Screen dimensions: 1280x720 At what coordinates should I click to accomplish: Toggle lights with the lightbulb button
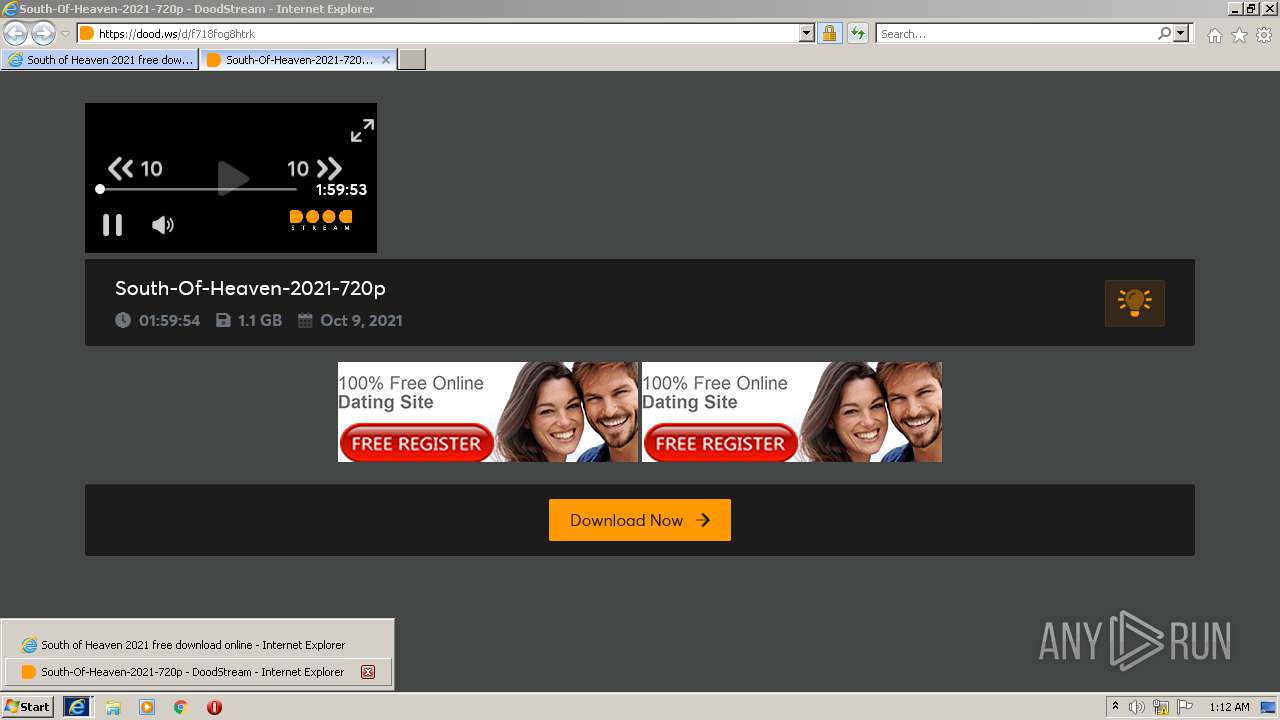coord(1134,303)
